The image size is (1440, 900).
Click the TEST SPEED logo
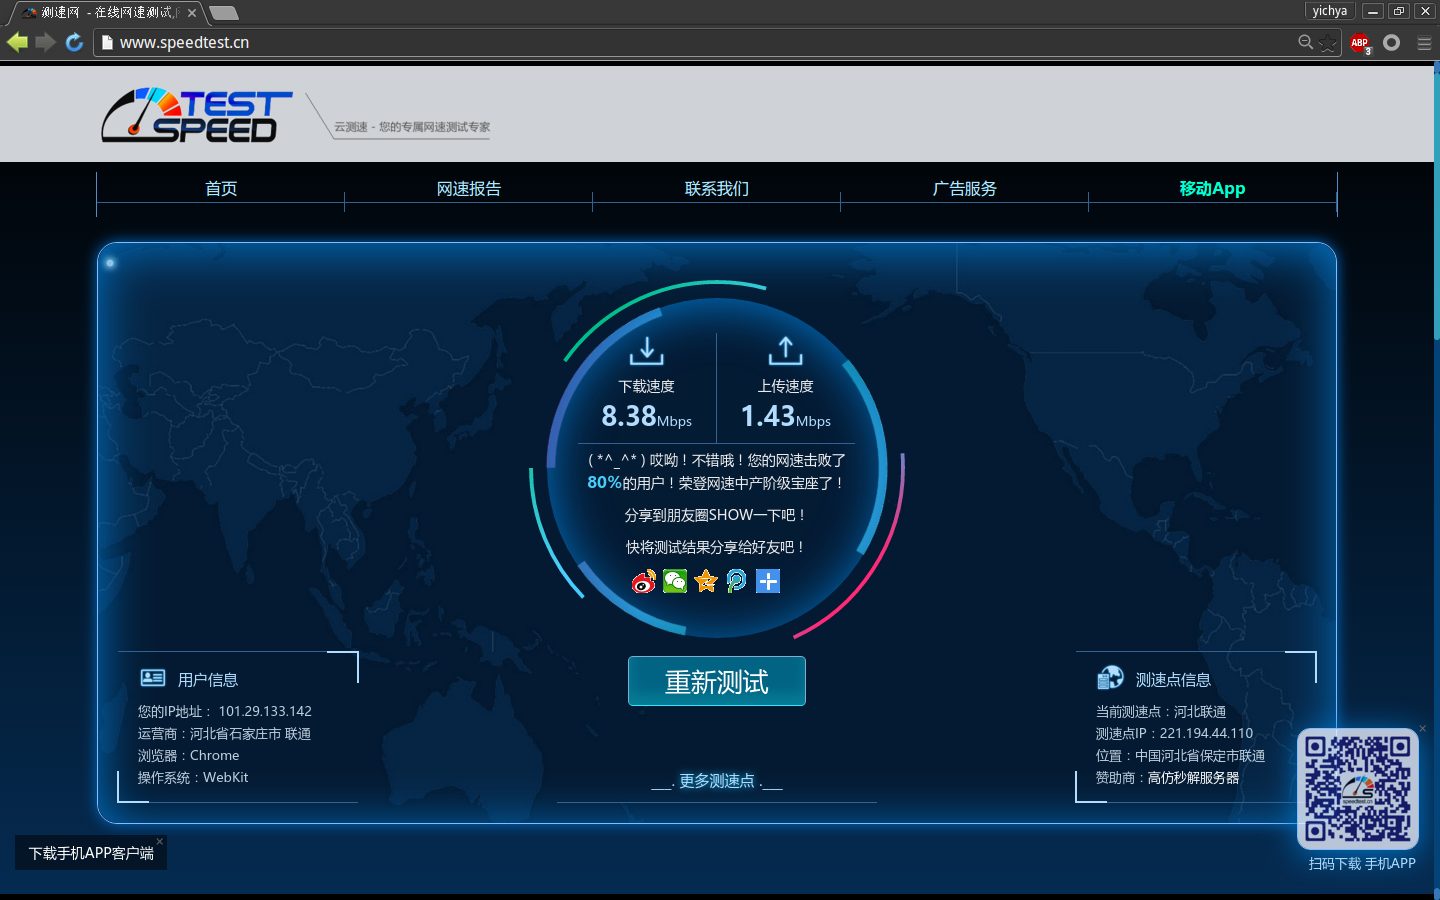point(197,114)
